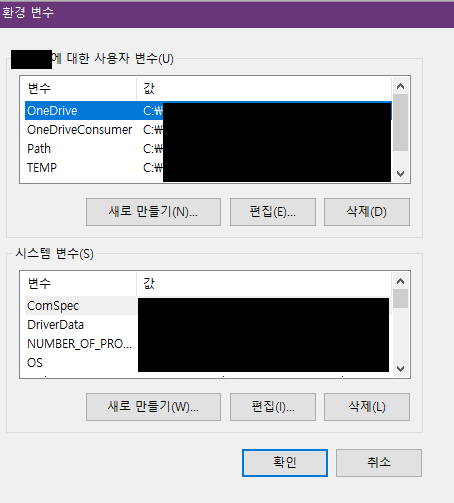The height and width of the screenshot is (503, 454).
Task: Click the system variables scroll up arrow
Action: point(401,281)
